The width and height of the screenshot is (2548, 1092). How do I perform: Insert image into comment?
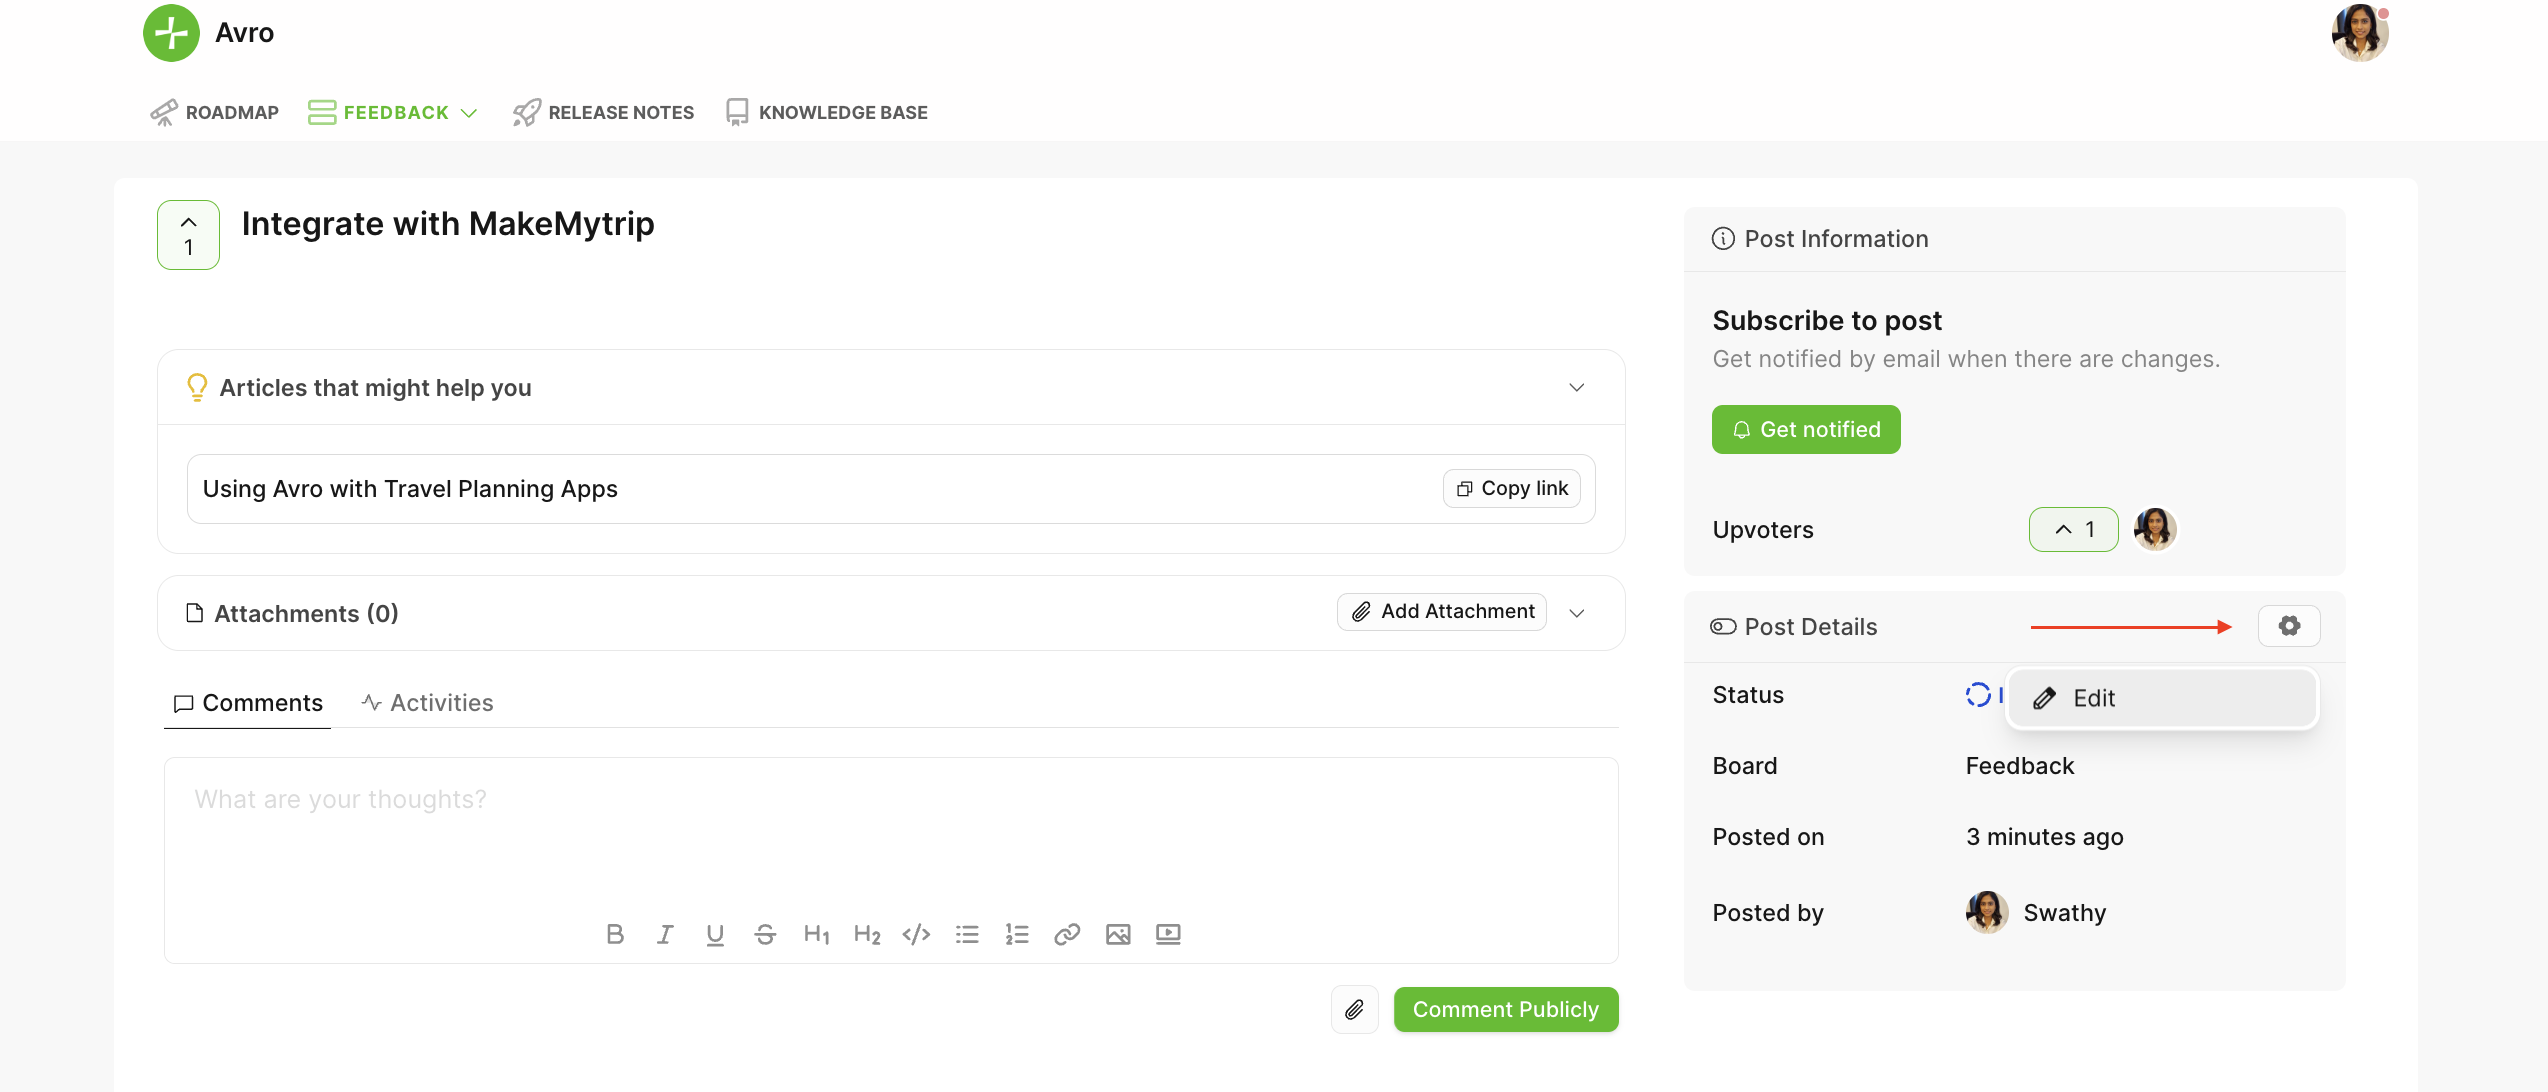1118,934
